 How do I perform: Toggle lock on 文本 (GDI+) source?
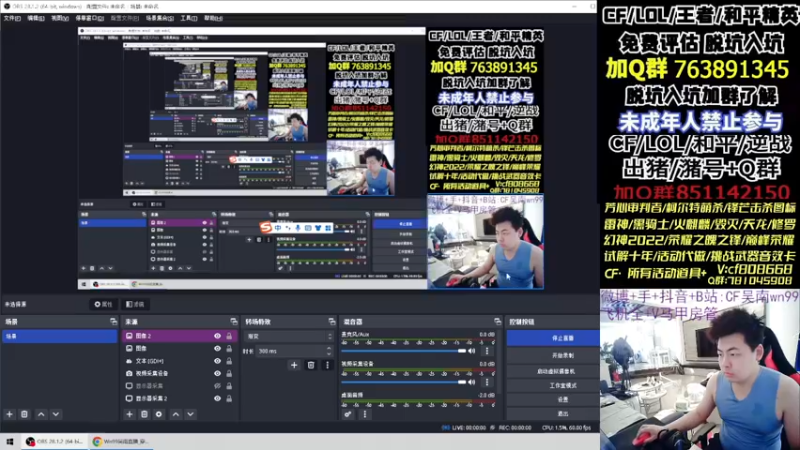coord(229,361)
